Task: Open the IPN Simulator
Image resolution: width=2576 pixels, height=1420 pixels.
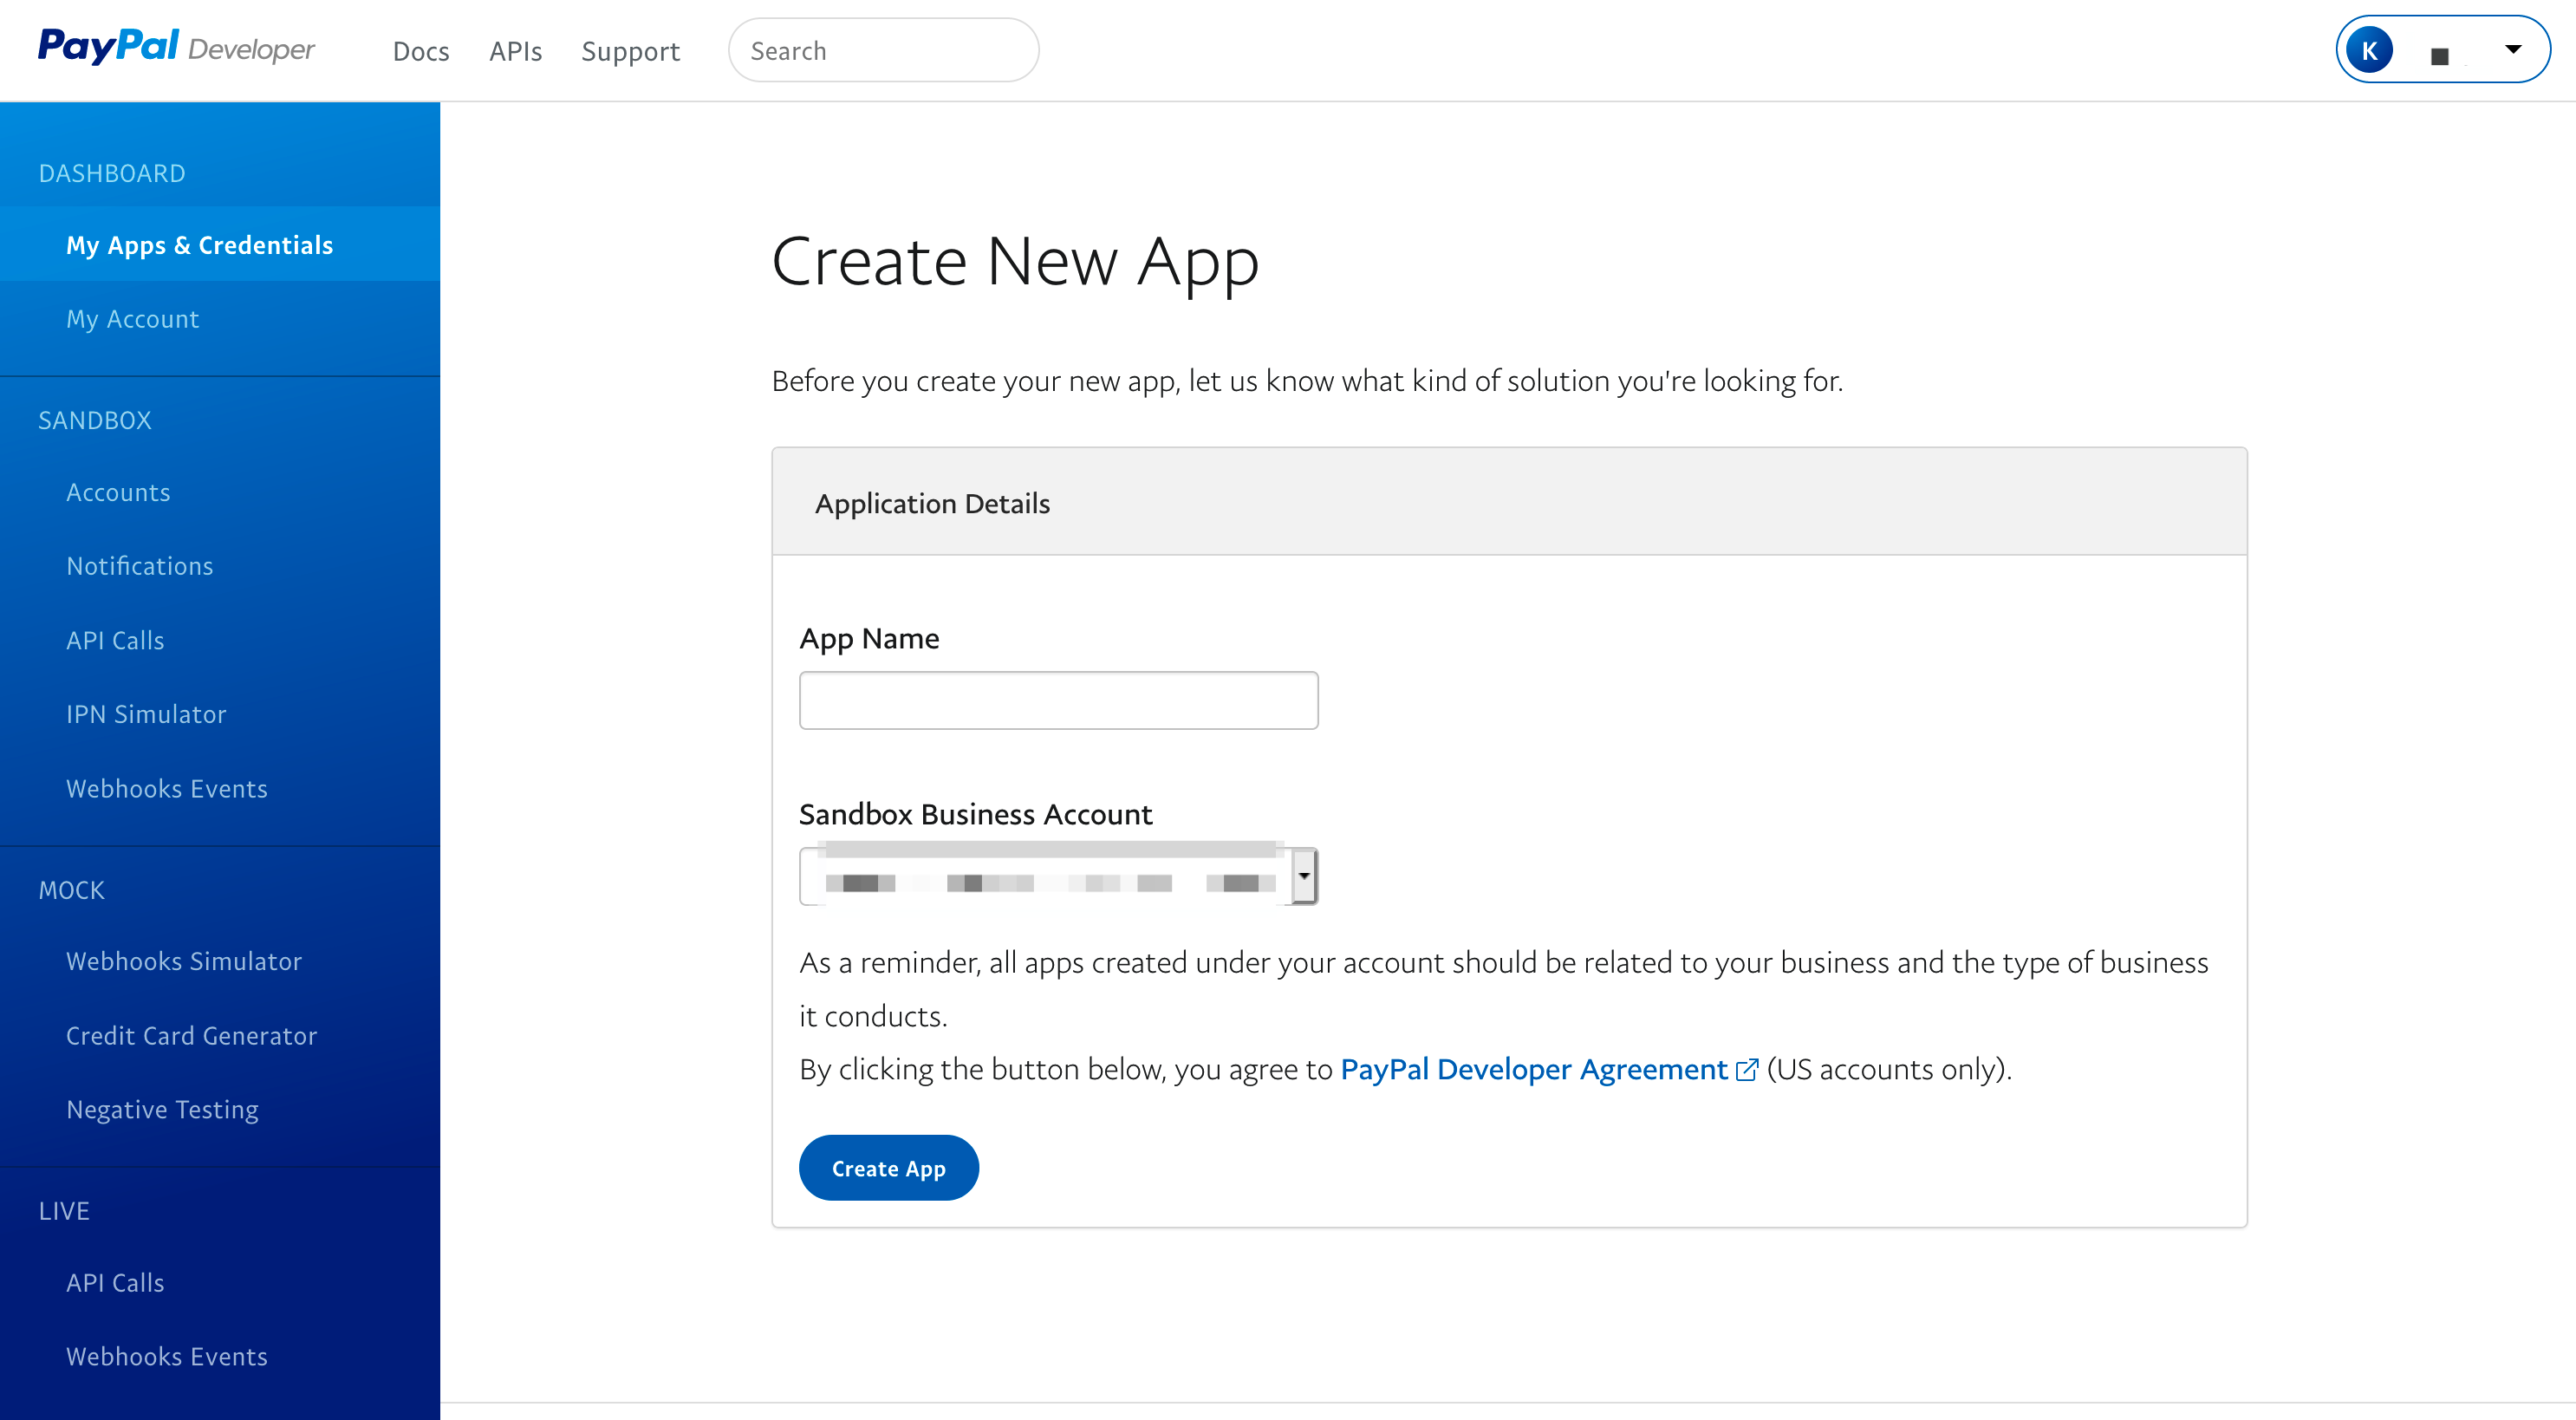Action: tap(146, 714)
